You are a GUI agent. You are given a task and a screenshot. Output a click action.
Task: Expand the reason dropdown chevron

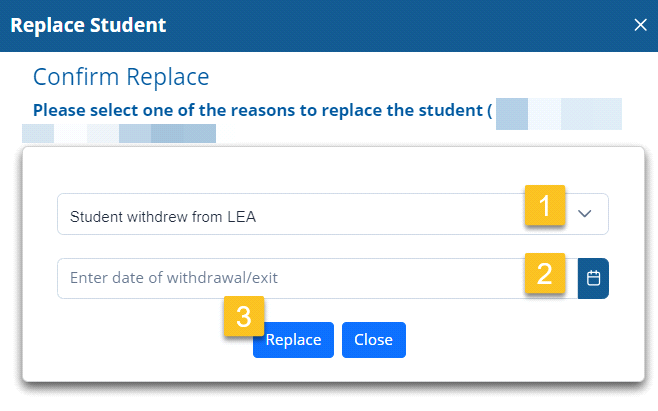click(586, 213)
